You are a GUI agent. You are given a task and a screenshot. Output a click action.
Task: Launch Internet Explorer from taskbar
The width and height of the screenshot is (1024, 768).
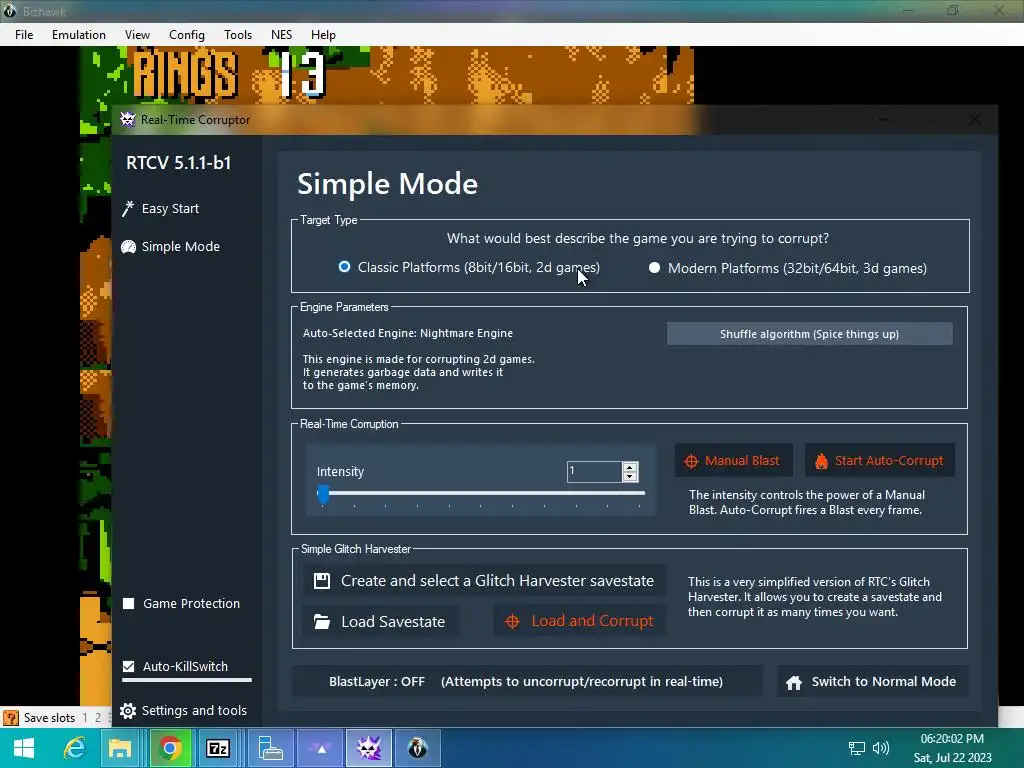click(x=74, y=748)
